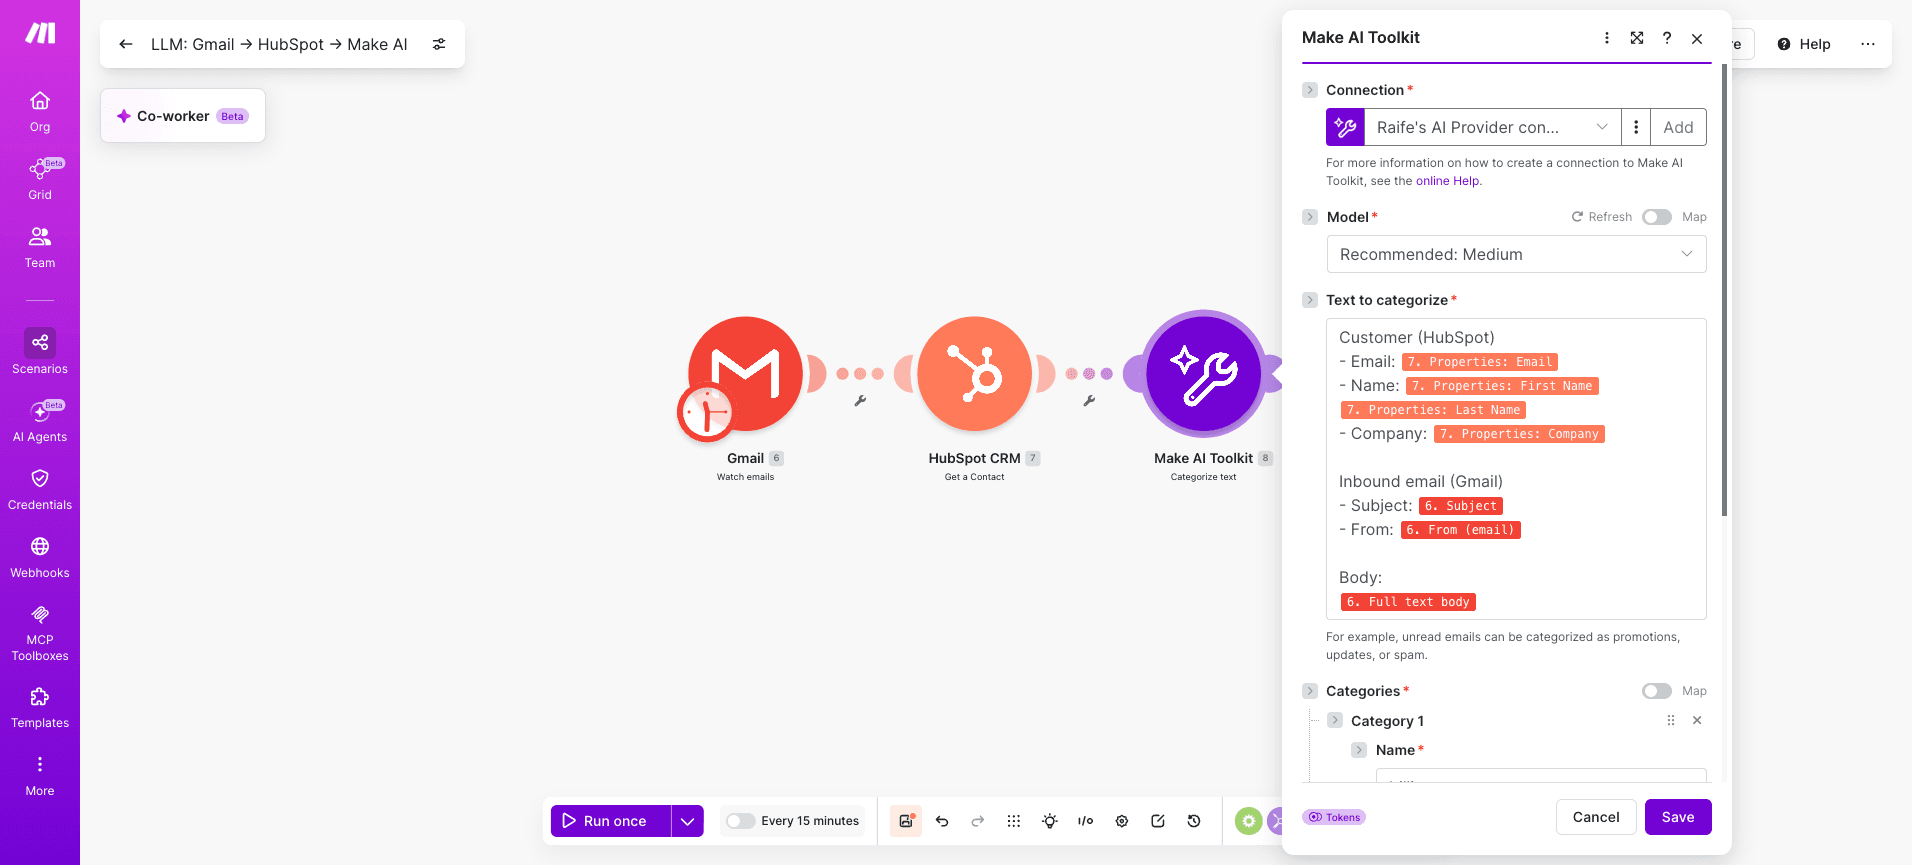Image resolution: width=1912 pixels, height=865 pixels.
Task: Open scenario inputs and outputs
Action: click(1086, 821)
